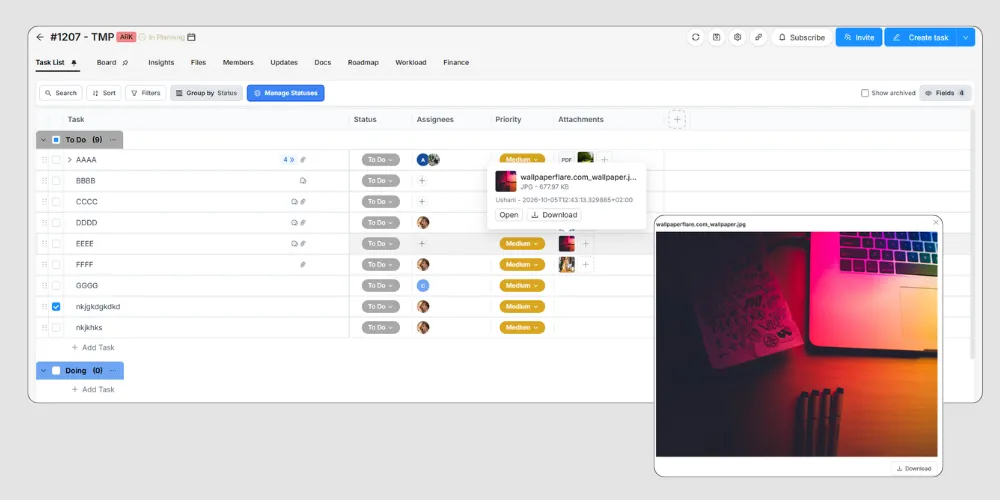This screenshot has height=500, width=1000.
Task: Add attachment plus icon on AAAA row
Action: coord(605,159)
